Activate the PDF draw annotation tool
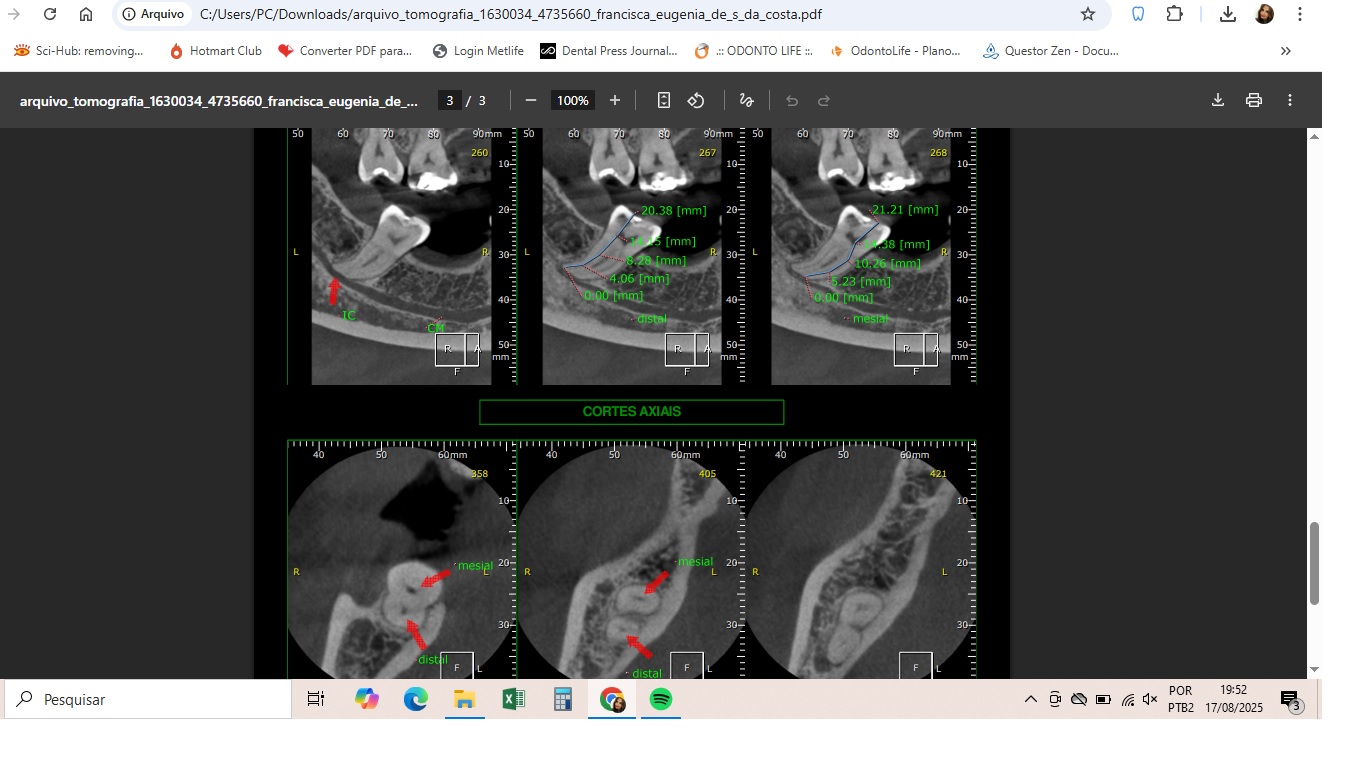 [746, 100]
